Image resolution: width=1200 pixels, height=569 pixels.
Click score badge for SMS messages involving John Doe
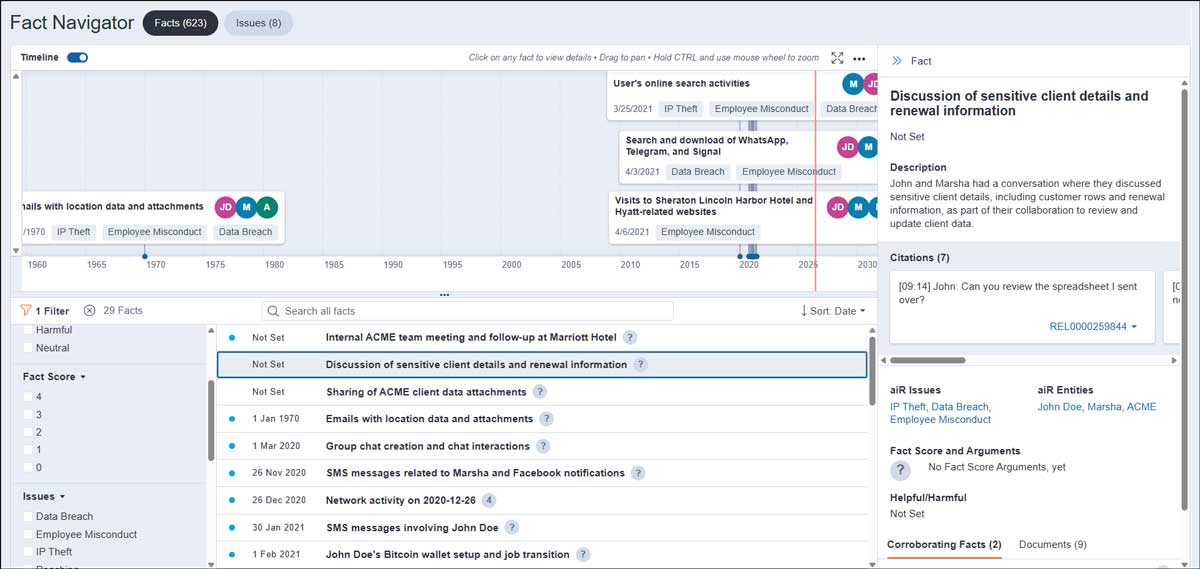512,527
